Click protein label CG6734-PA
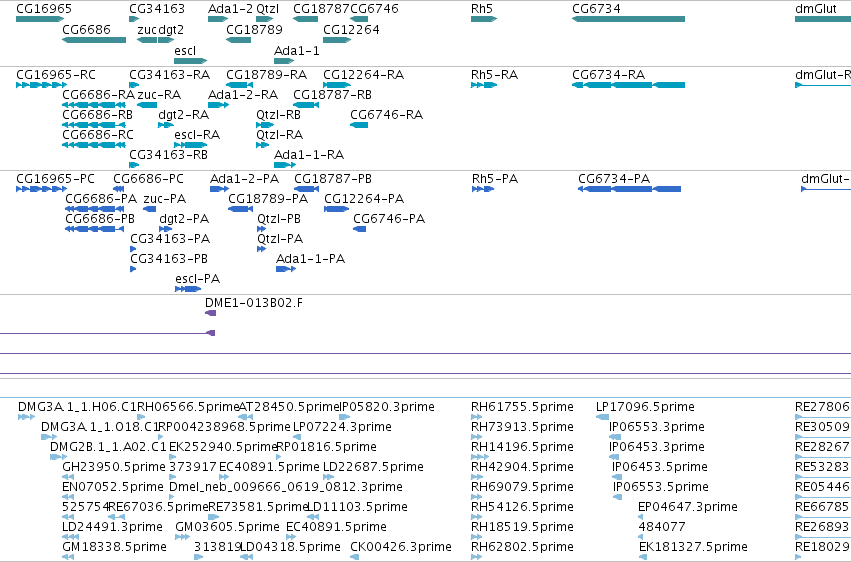Screen dimensions: 851x562 click(614, 178)
